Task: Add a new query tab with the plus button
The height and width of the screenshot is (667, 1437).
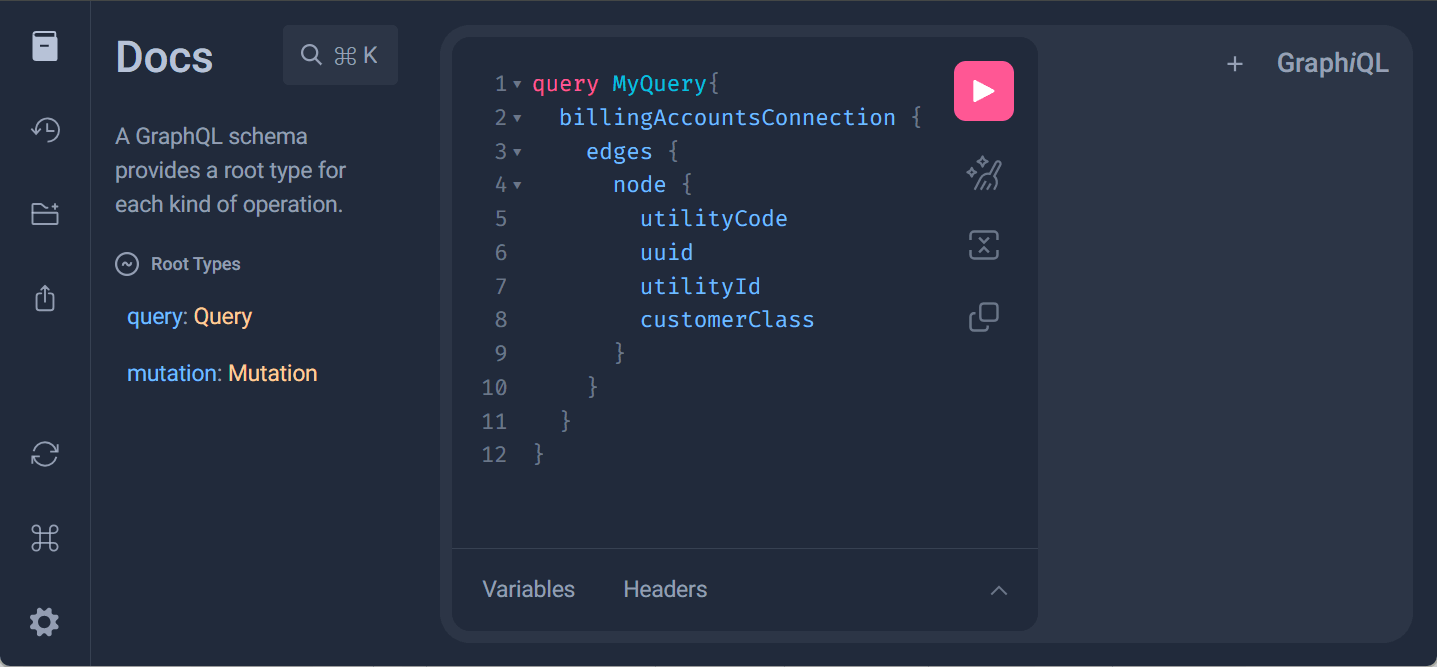Action: [x=1234, y=63]
